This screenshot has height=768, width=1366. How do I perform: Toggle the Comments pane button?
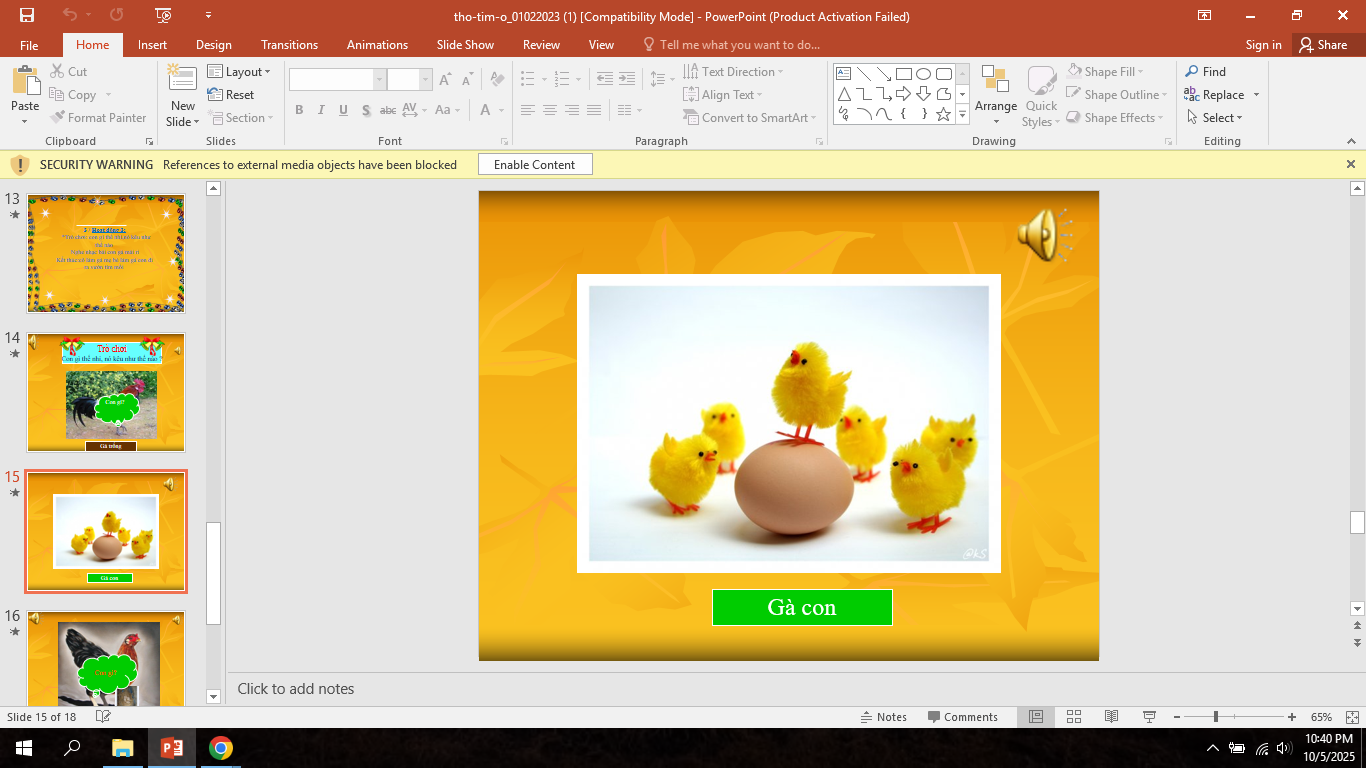point(962,717)
